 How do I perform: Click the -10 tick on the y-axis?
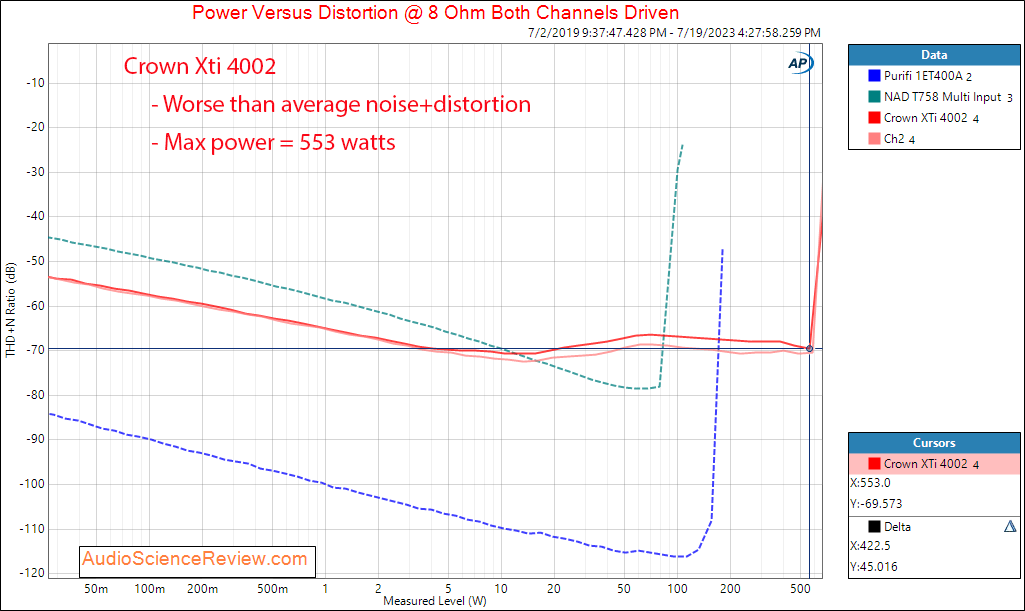[x=35, y=83]
